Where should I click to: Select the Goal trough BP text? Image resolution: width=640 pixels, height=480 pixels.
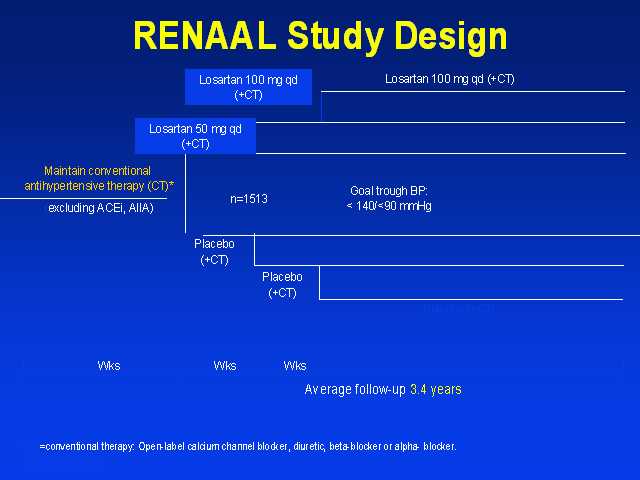[389, 191]
